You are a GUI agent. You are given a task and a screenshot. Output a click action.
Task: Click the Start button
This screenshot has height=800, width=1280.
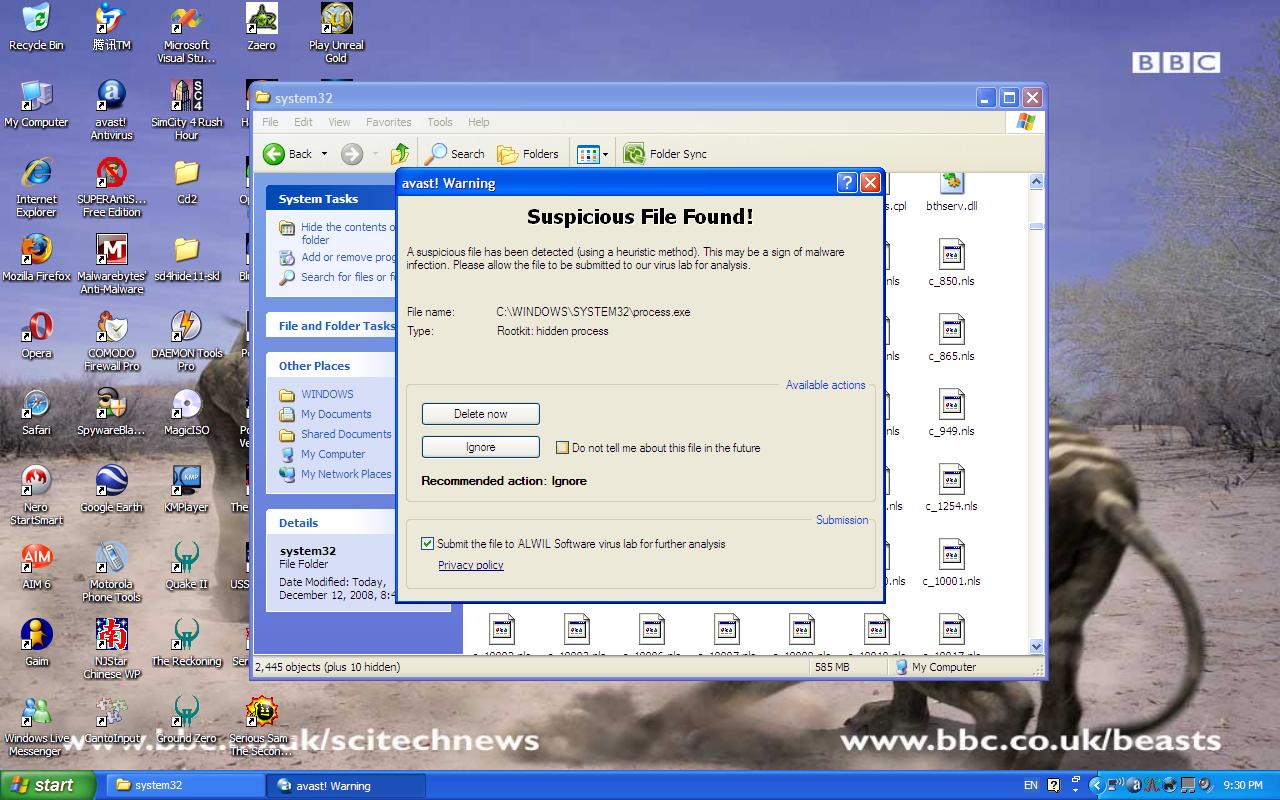coord(48,785)
